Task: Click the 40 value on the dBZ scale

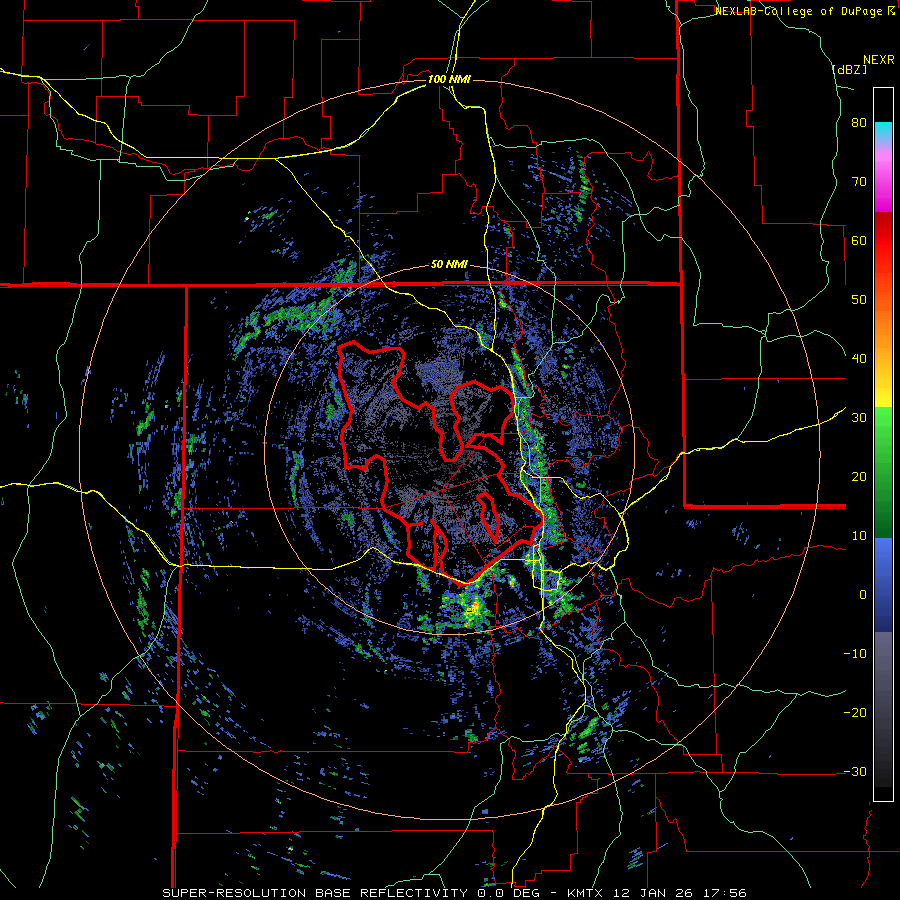Action: point(859,359)
